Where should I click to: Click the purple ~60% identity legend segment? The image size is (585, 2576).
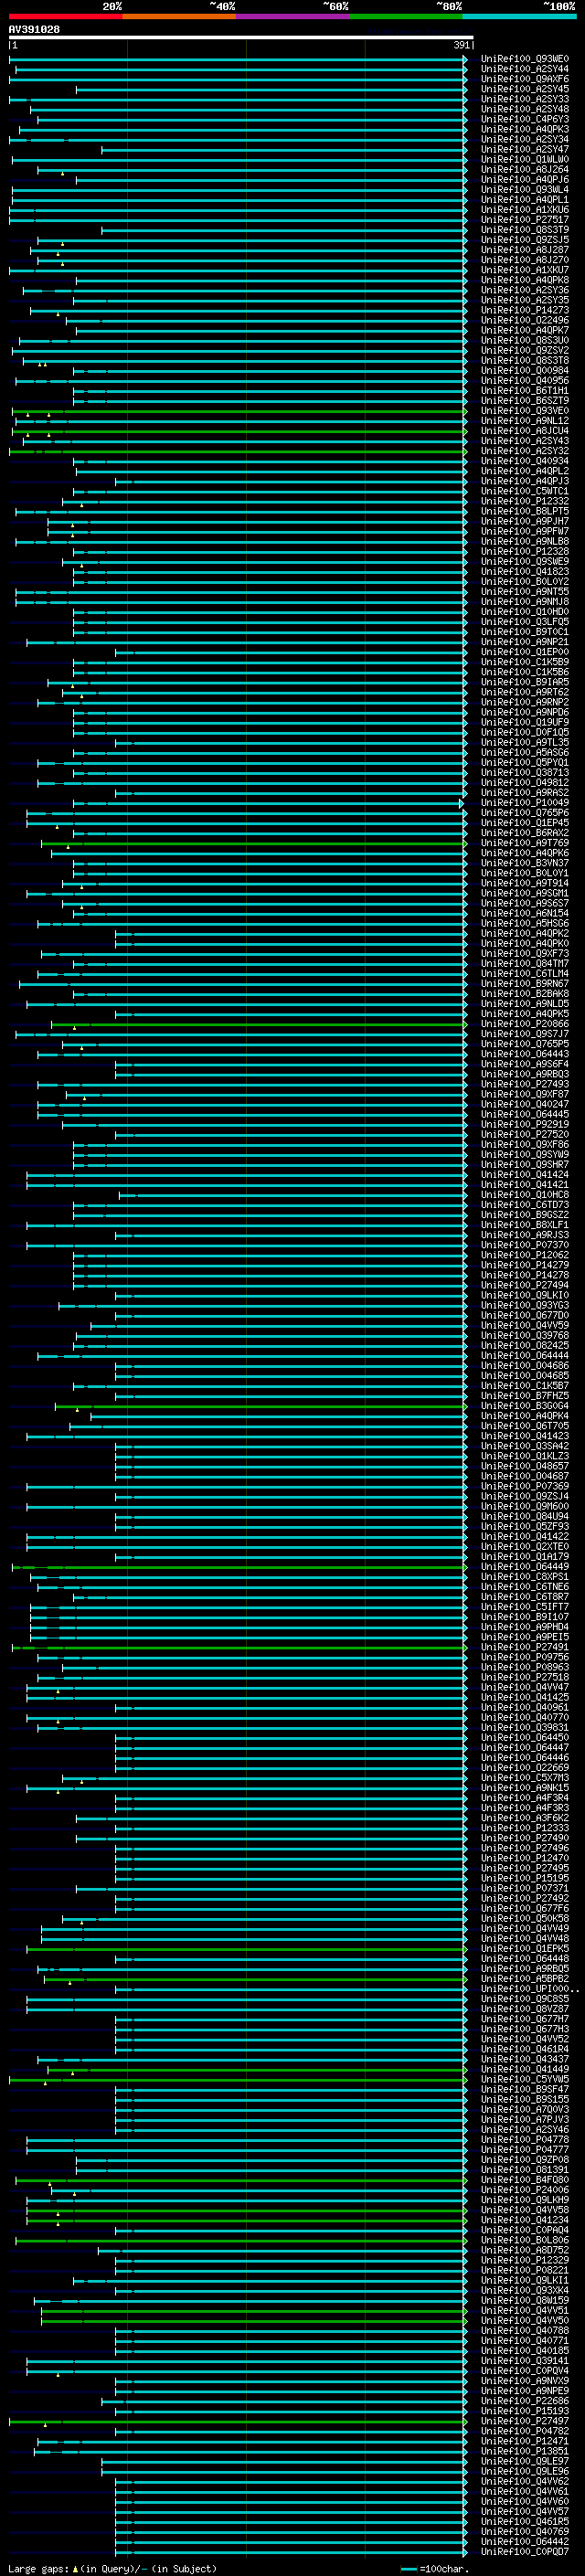293,16
